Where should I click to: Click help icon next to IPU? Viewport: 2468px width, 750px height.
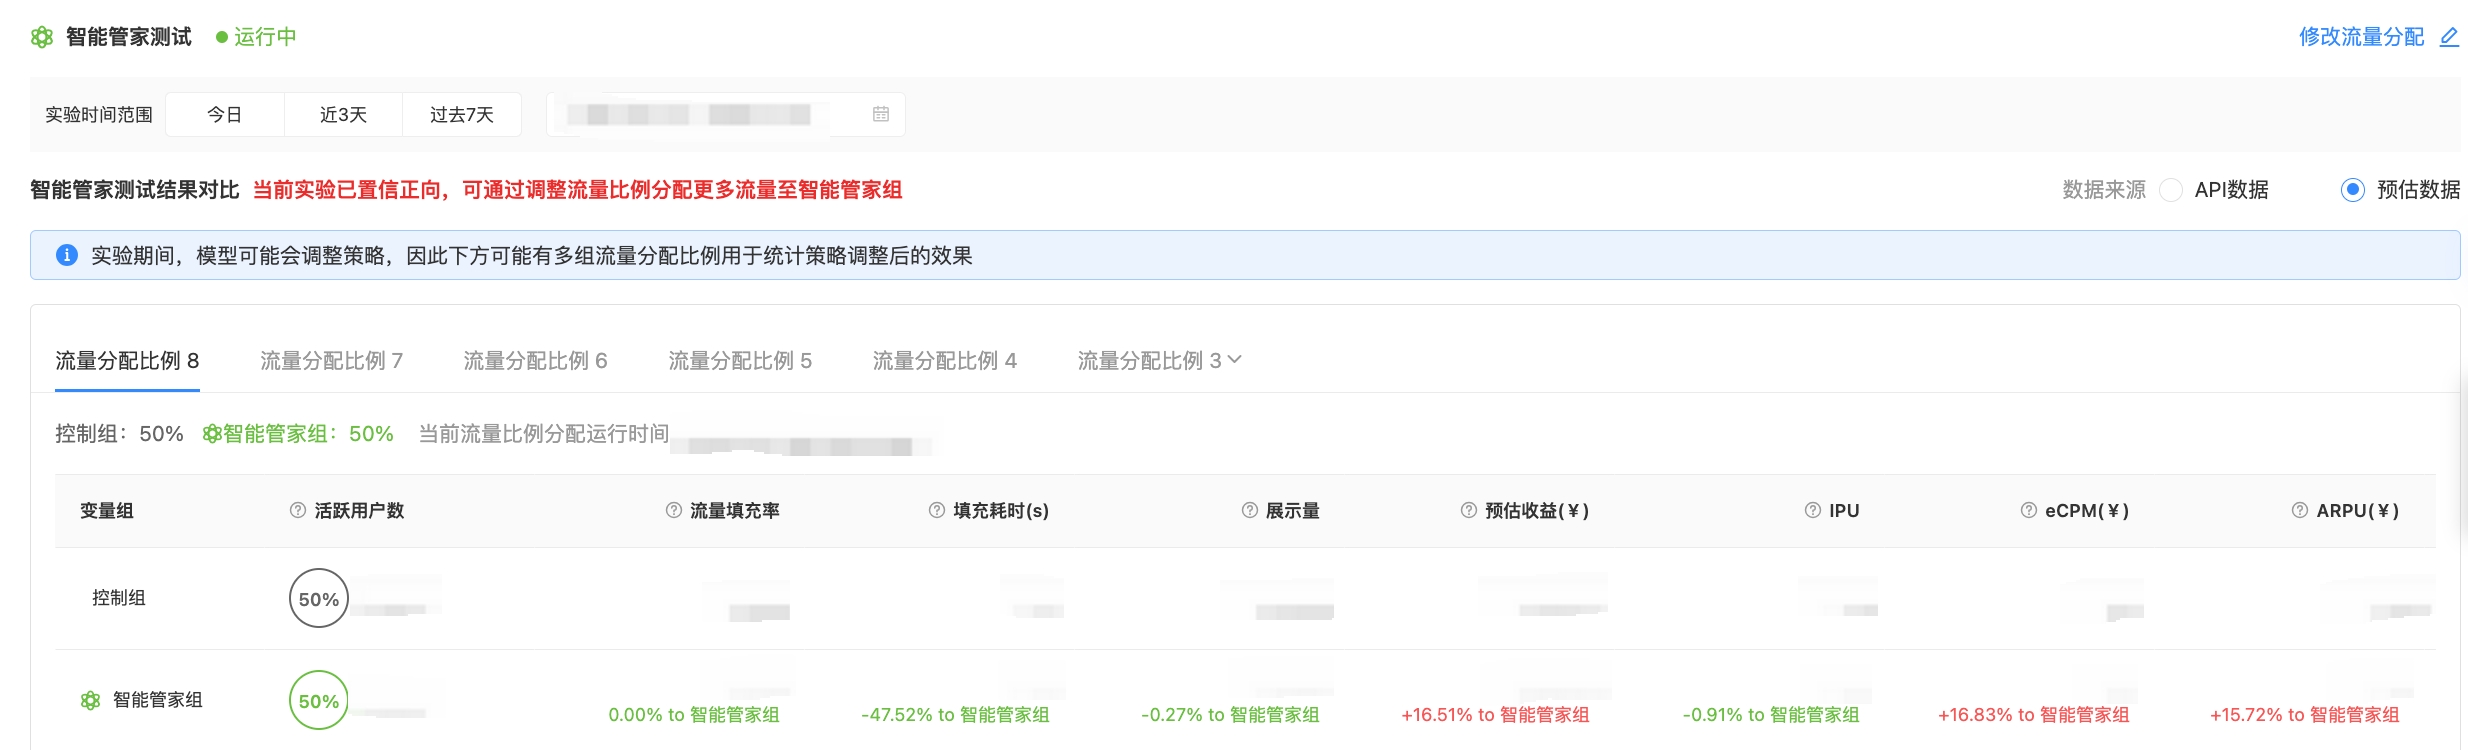1813,510
